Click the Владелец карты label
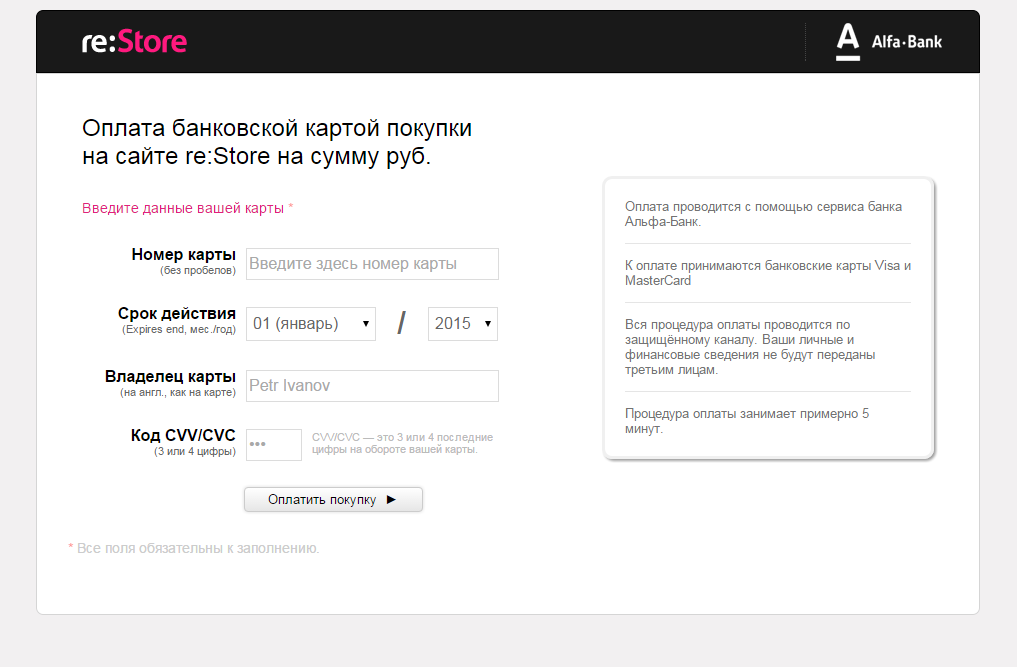This screenshot has width=1017, height=667. point(170,377)
